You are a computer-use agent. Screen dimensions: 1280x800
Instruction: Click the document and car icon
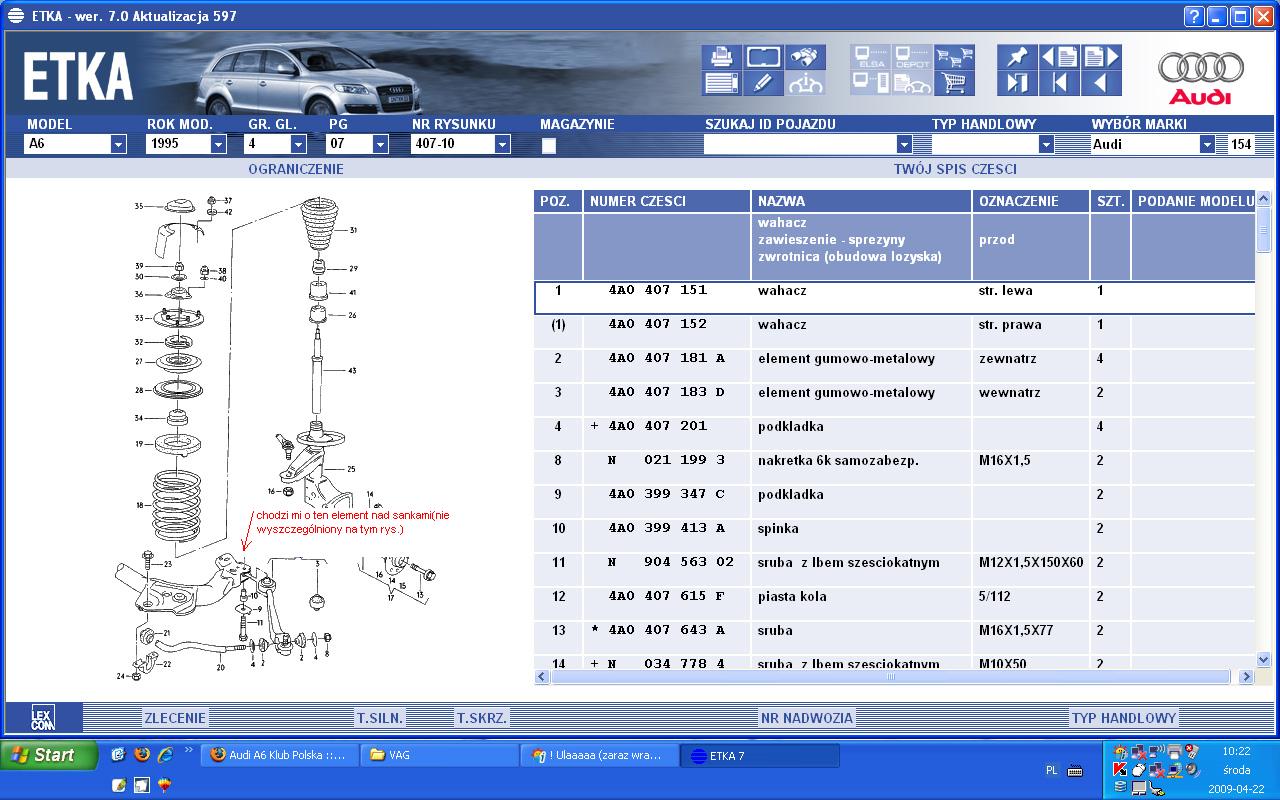[x=912, y=83]
